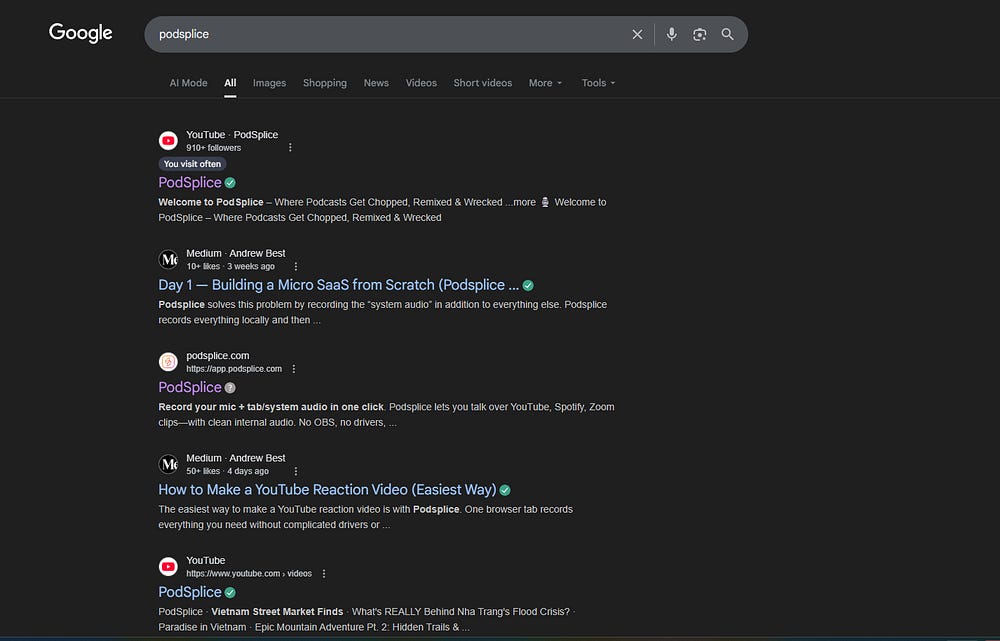Open three-dot menu beside 910+ followers

click(x=290, y=148)
